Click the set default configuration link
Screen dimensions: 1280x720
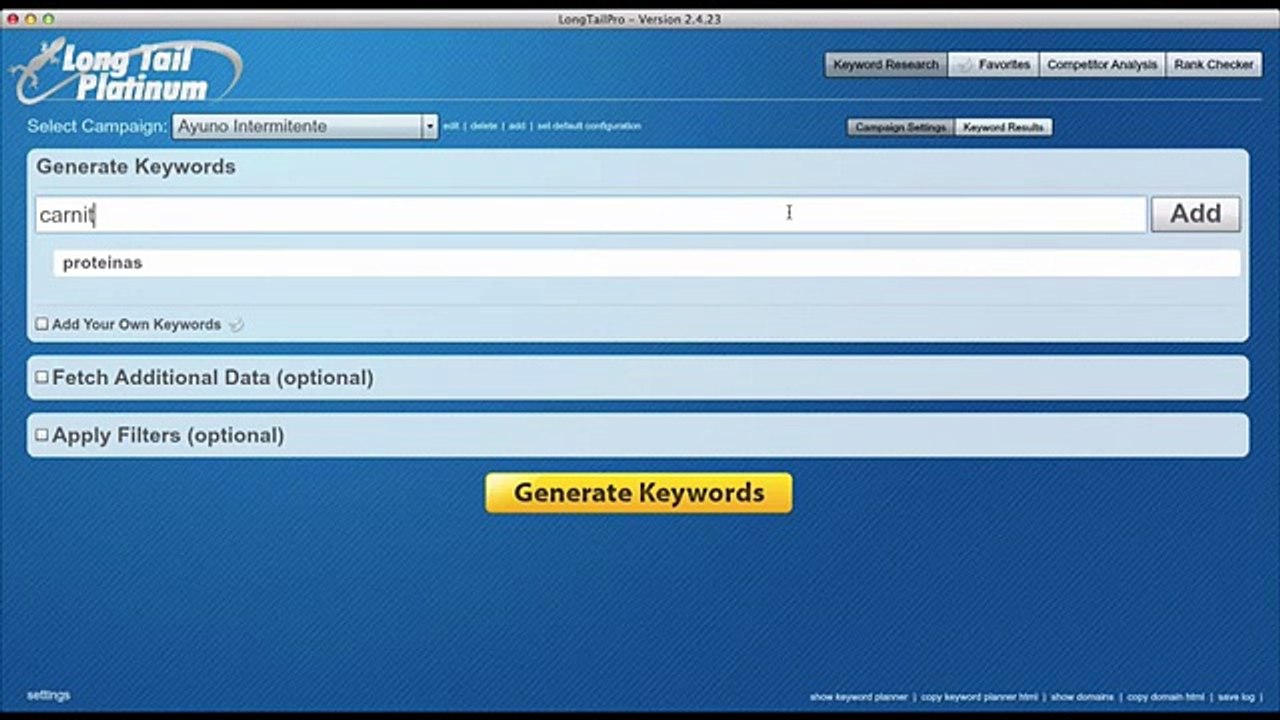(x=589, y=126)
